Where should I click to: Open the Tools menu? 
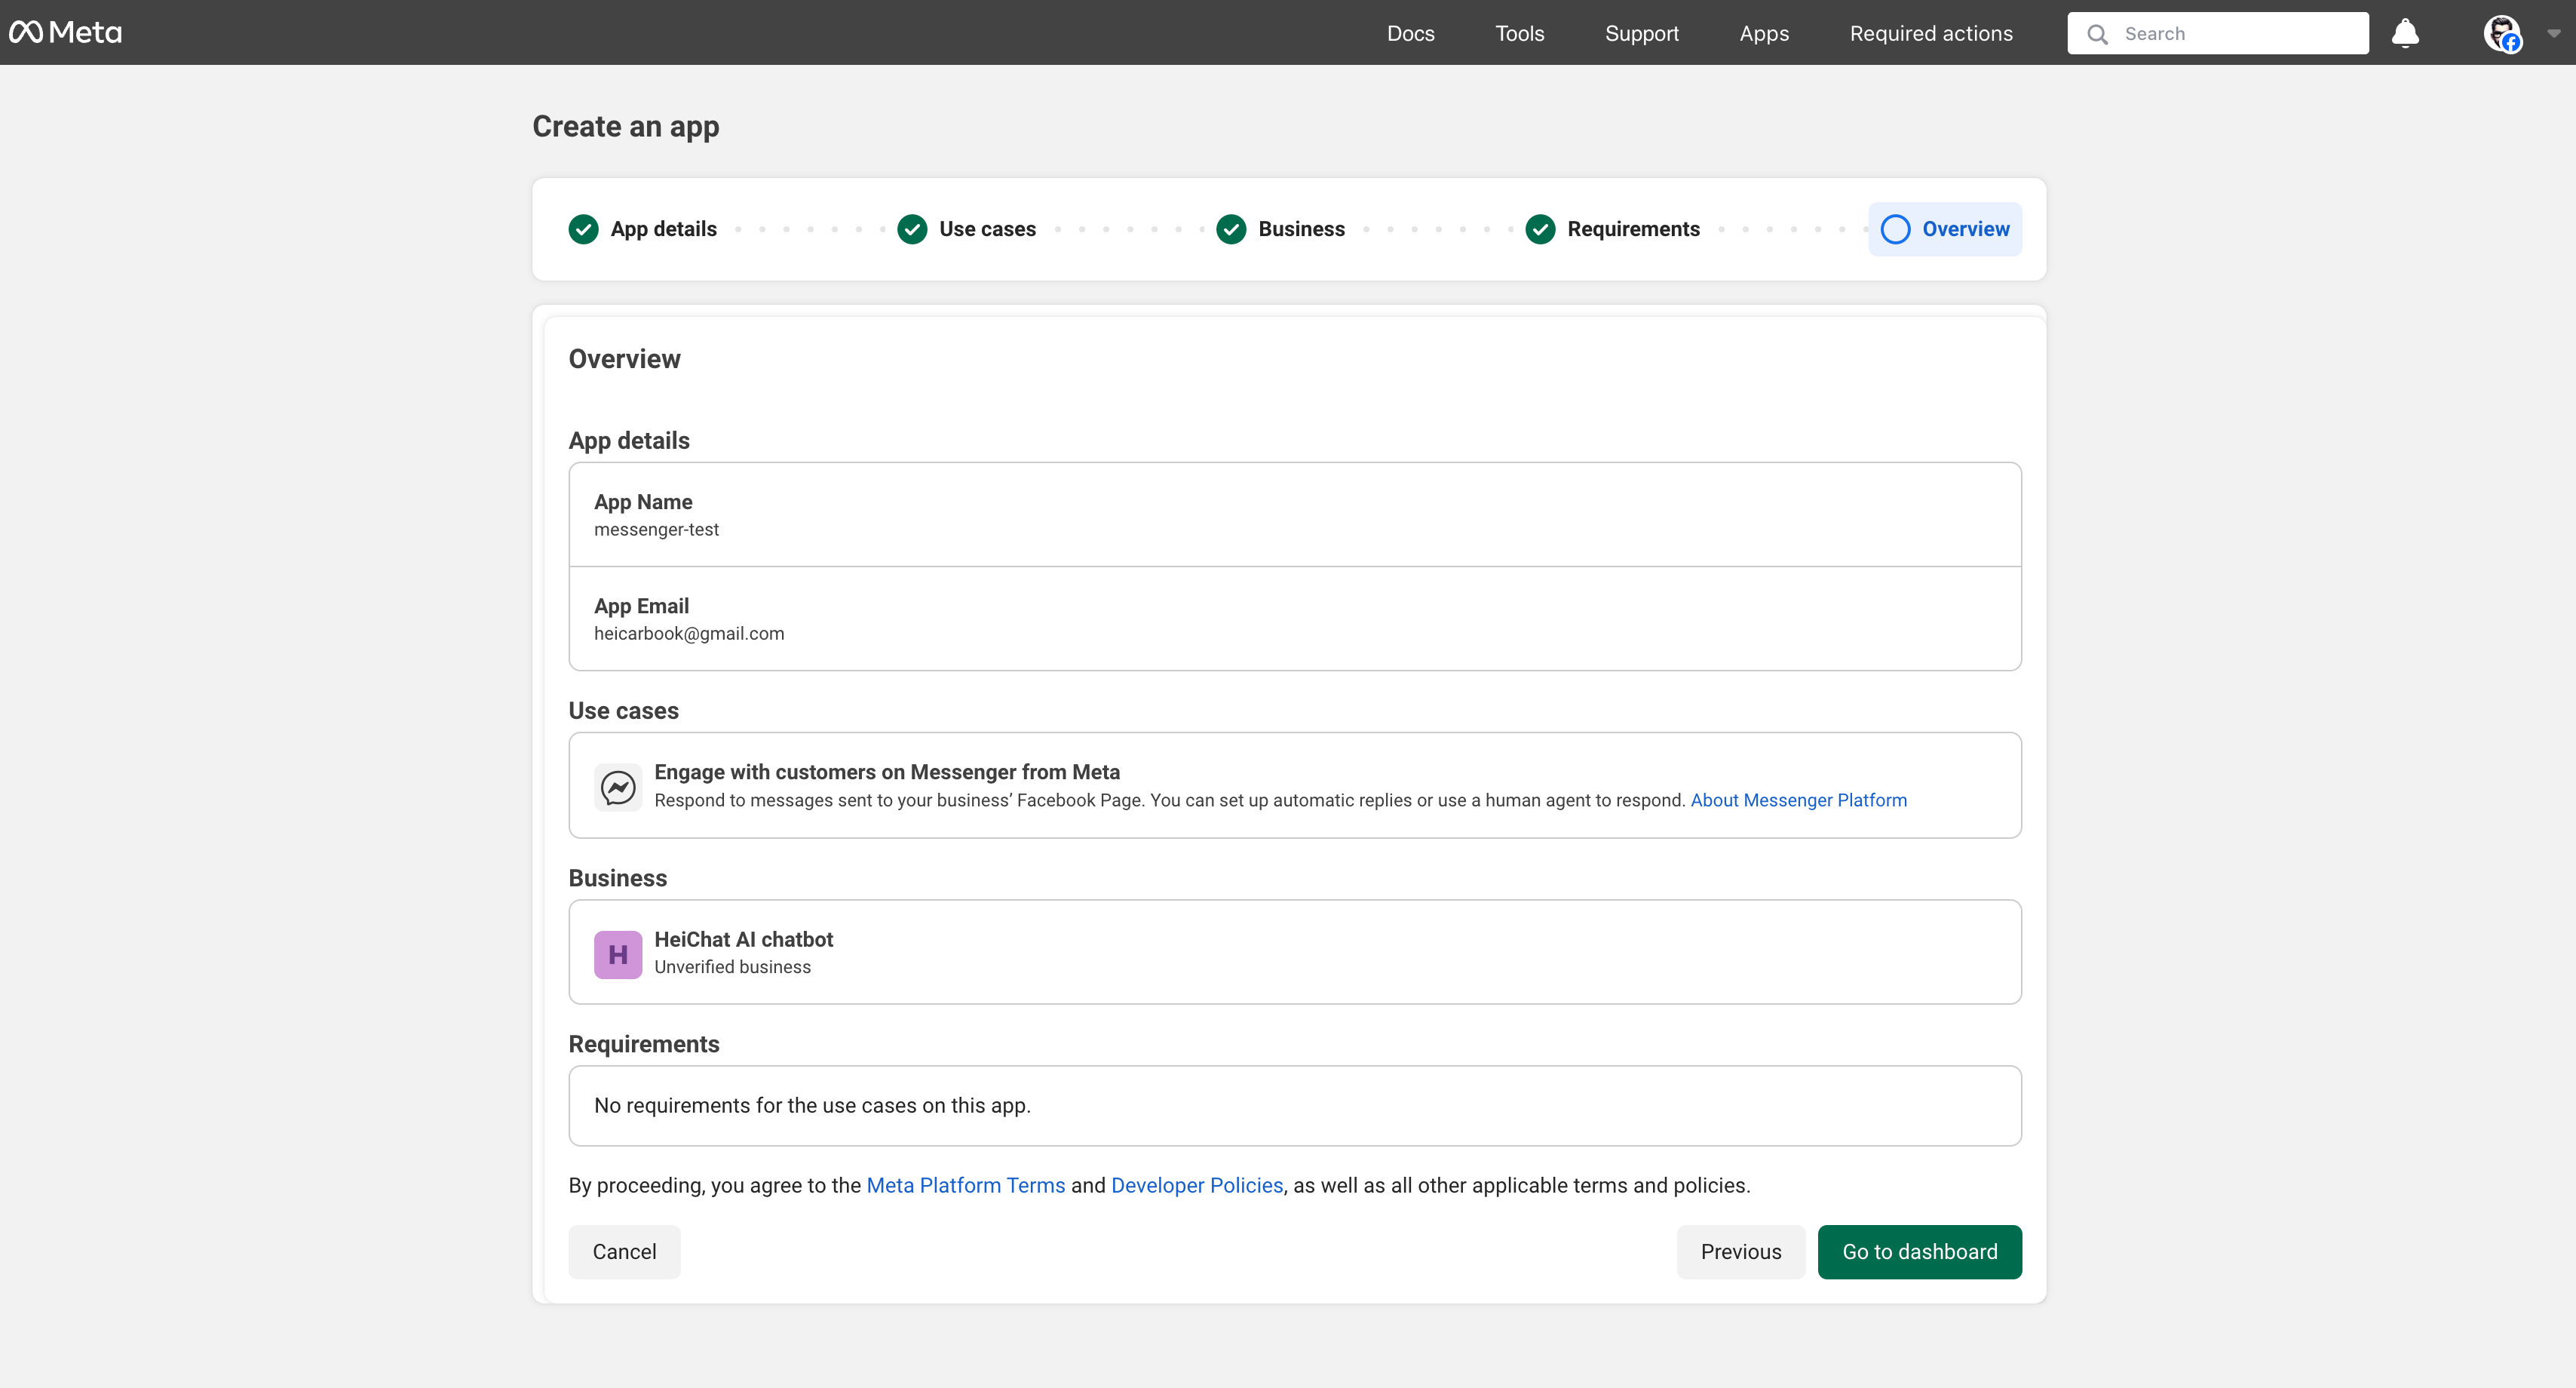click(1519, 33)
